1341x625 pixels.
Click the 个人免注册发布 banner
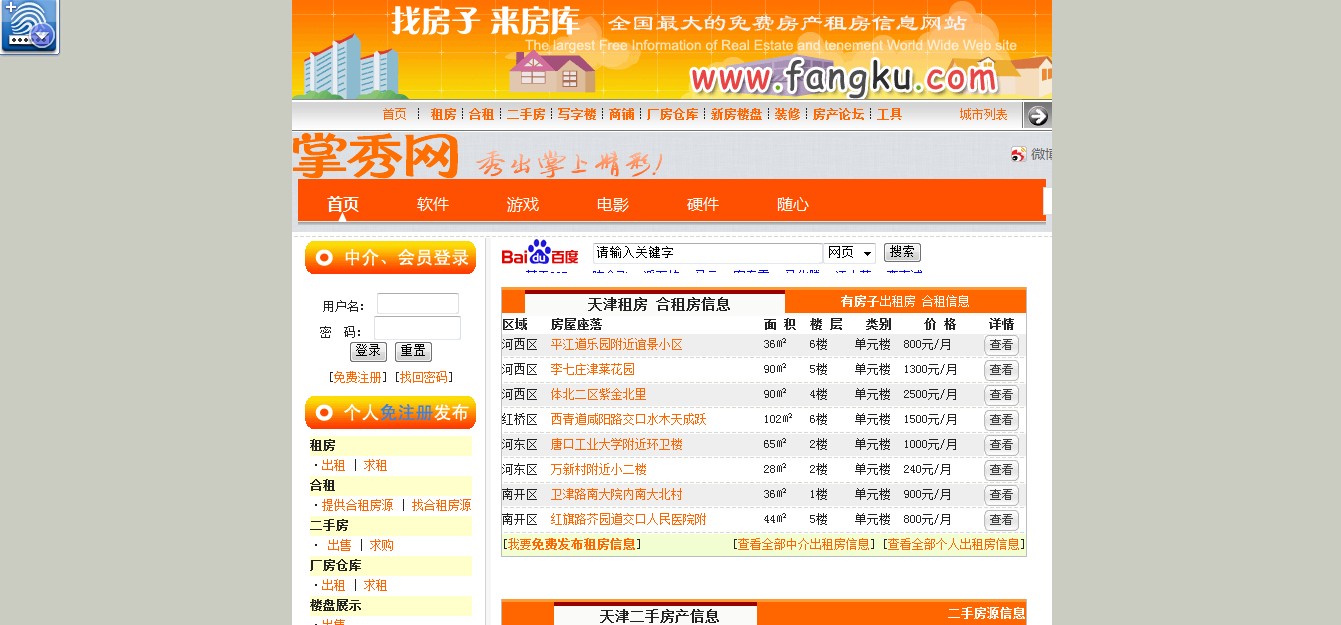(390, 412)
